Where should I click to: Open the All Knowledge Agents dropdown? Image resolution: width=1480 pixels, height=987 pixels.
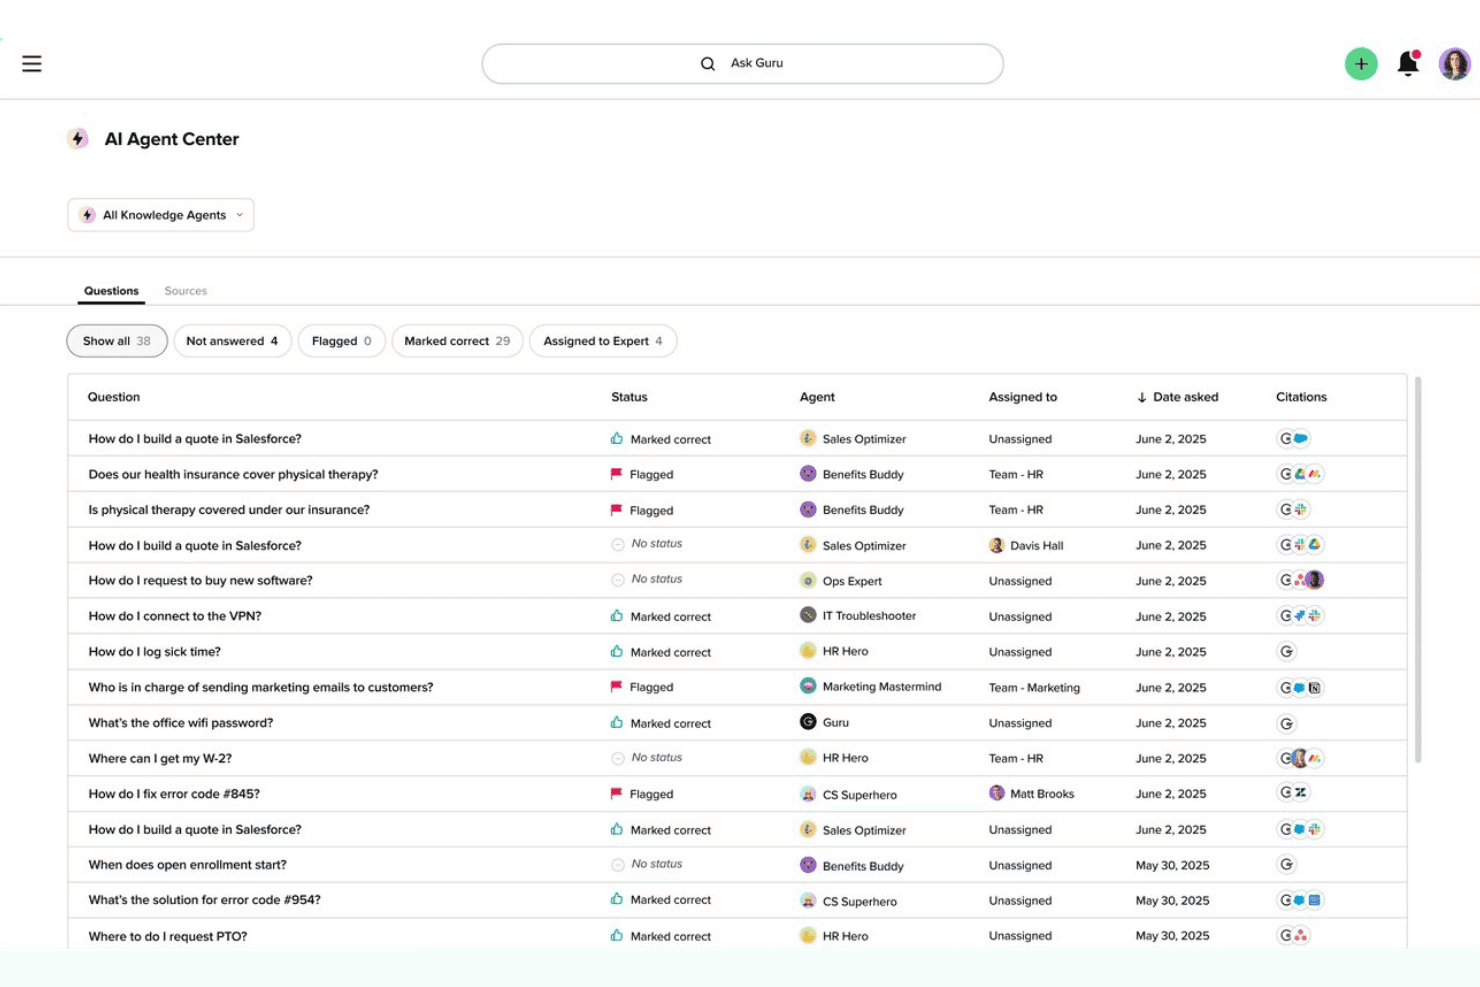pyautogui.click(x=161, y=215)
